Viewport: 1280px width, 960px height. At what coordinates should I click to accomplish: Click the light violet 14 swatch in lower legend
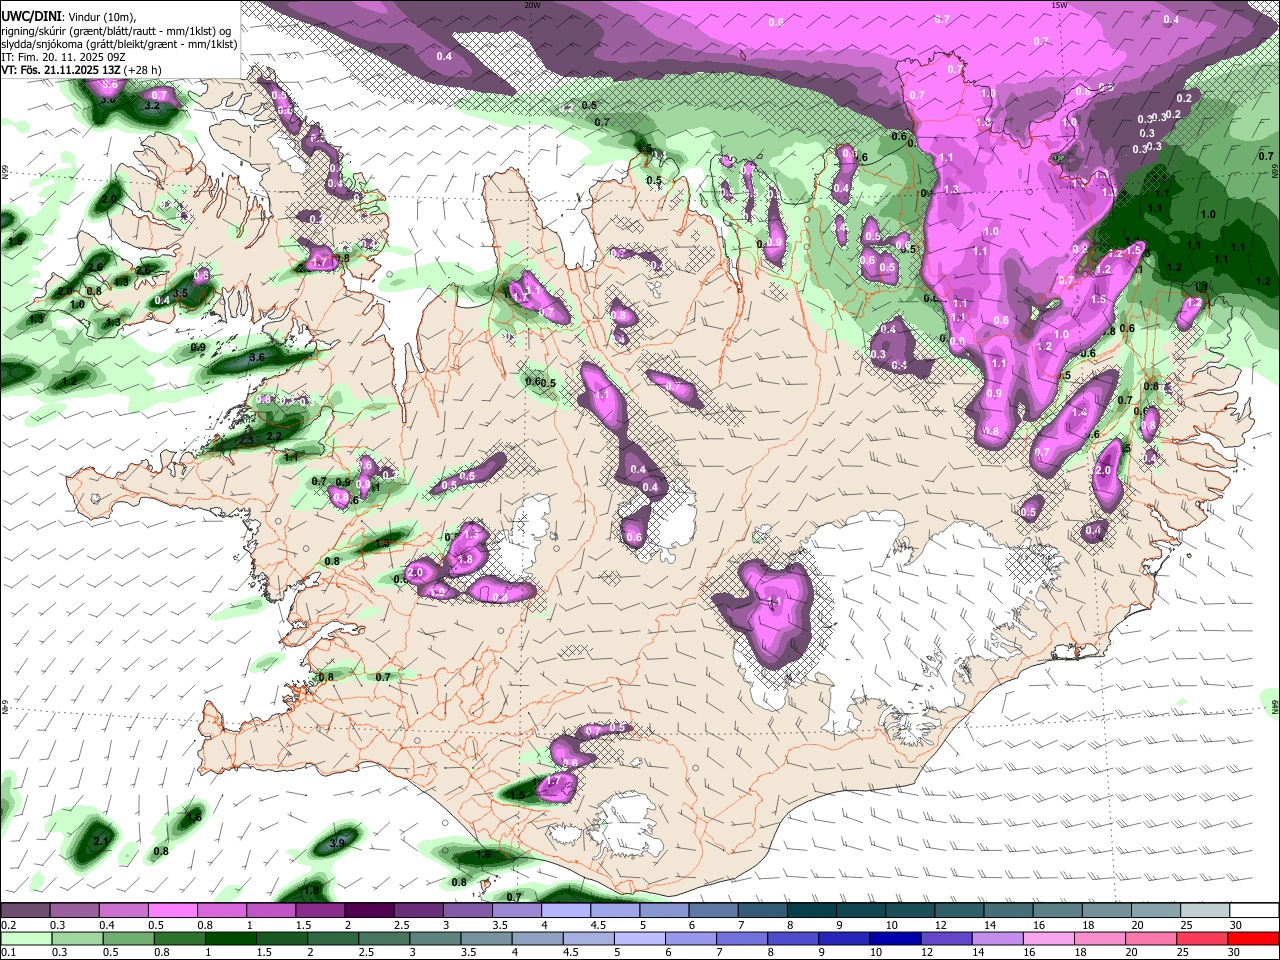(998, 938)
